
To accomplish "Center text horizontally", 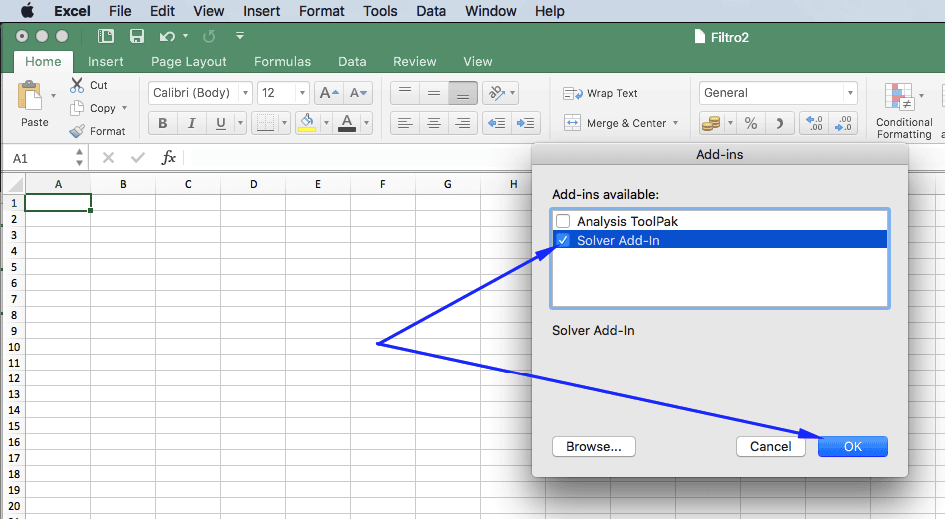I will (434, 124).
